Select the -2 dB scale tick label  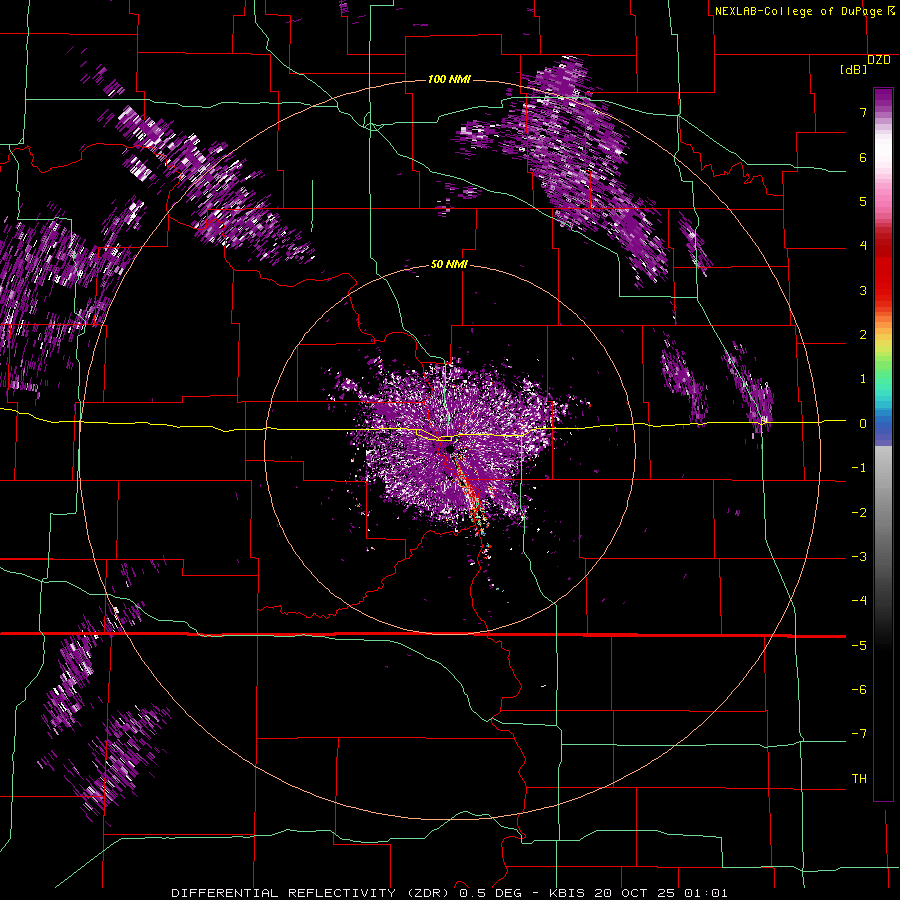coord(859,513)
